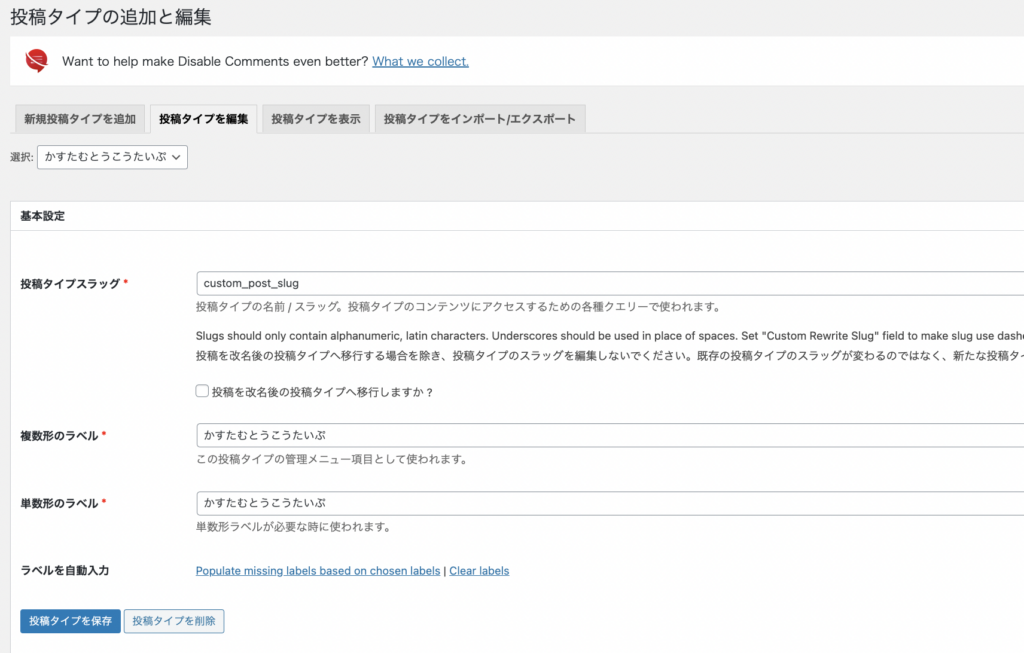Click the 投稿タイプスラッグ field label
Screen dimensions: 1024x653
click(70, 284)
